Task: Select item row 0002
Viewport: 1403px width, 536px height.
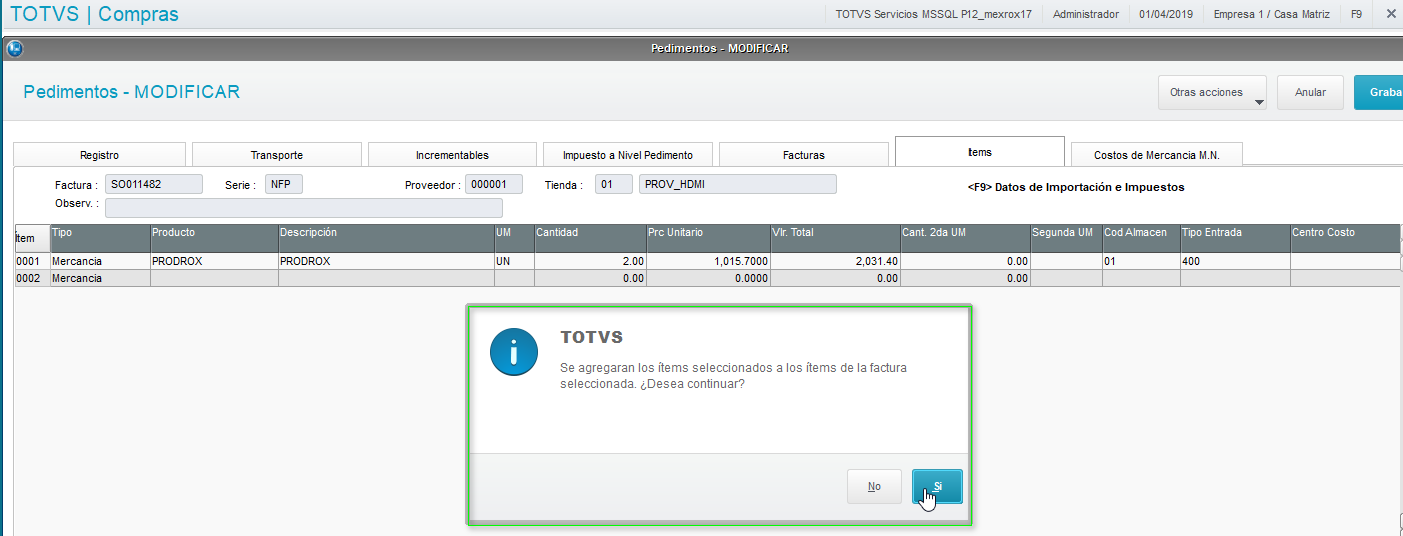Action: tap(707, 278)
